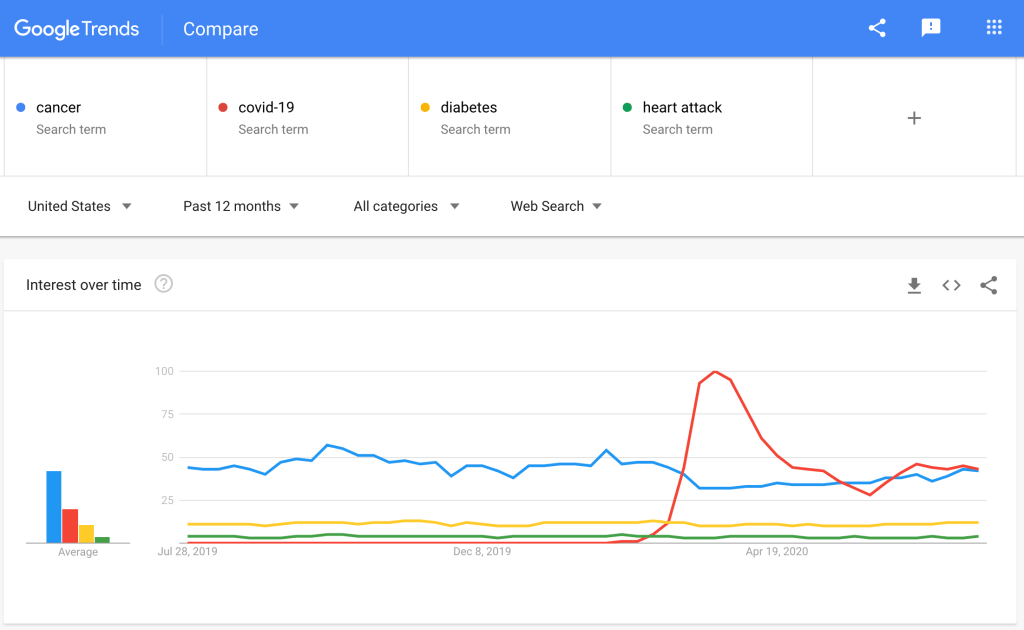
Task: Expand the Past 12 months dropdown
Action: (x=241, y=206)
